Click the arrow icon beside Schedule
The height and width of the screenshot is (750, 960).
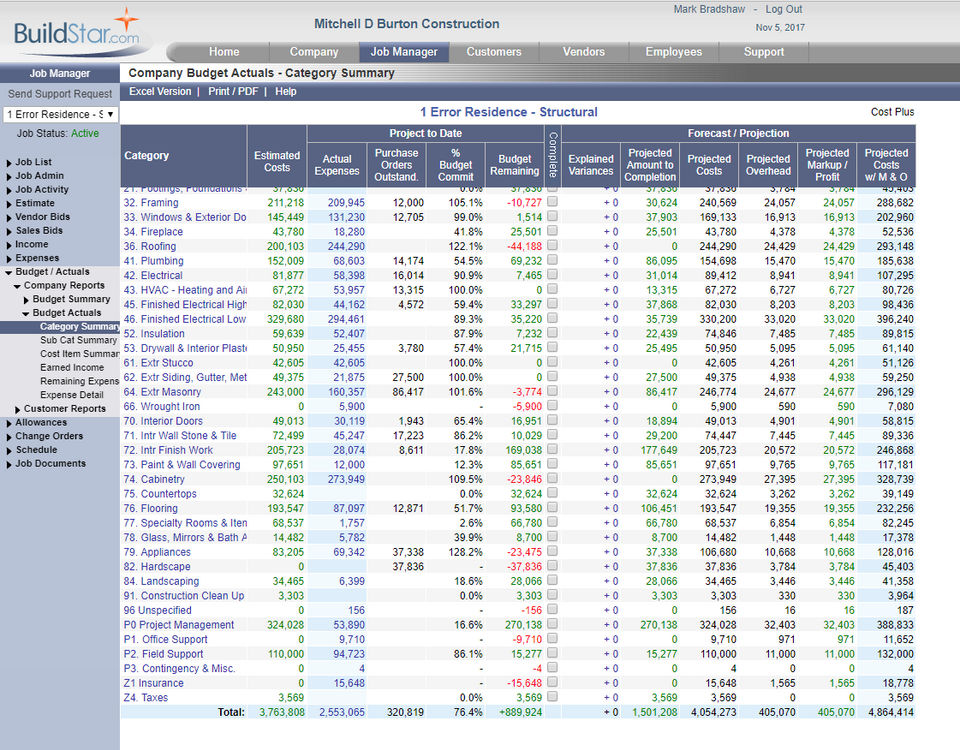9,451
